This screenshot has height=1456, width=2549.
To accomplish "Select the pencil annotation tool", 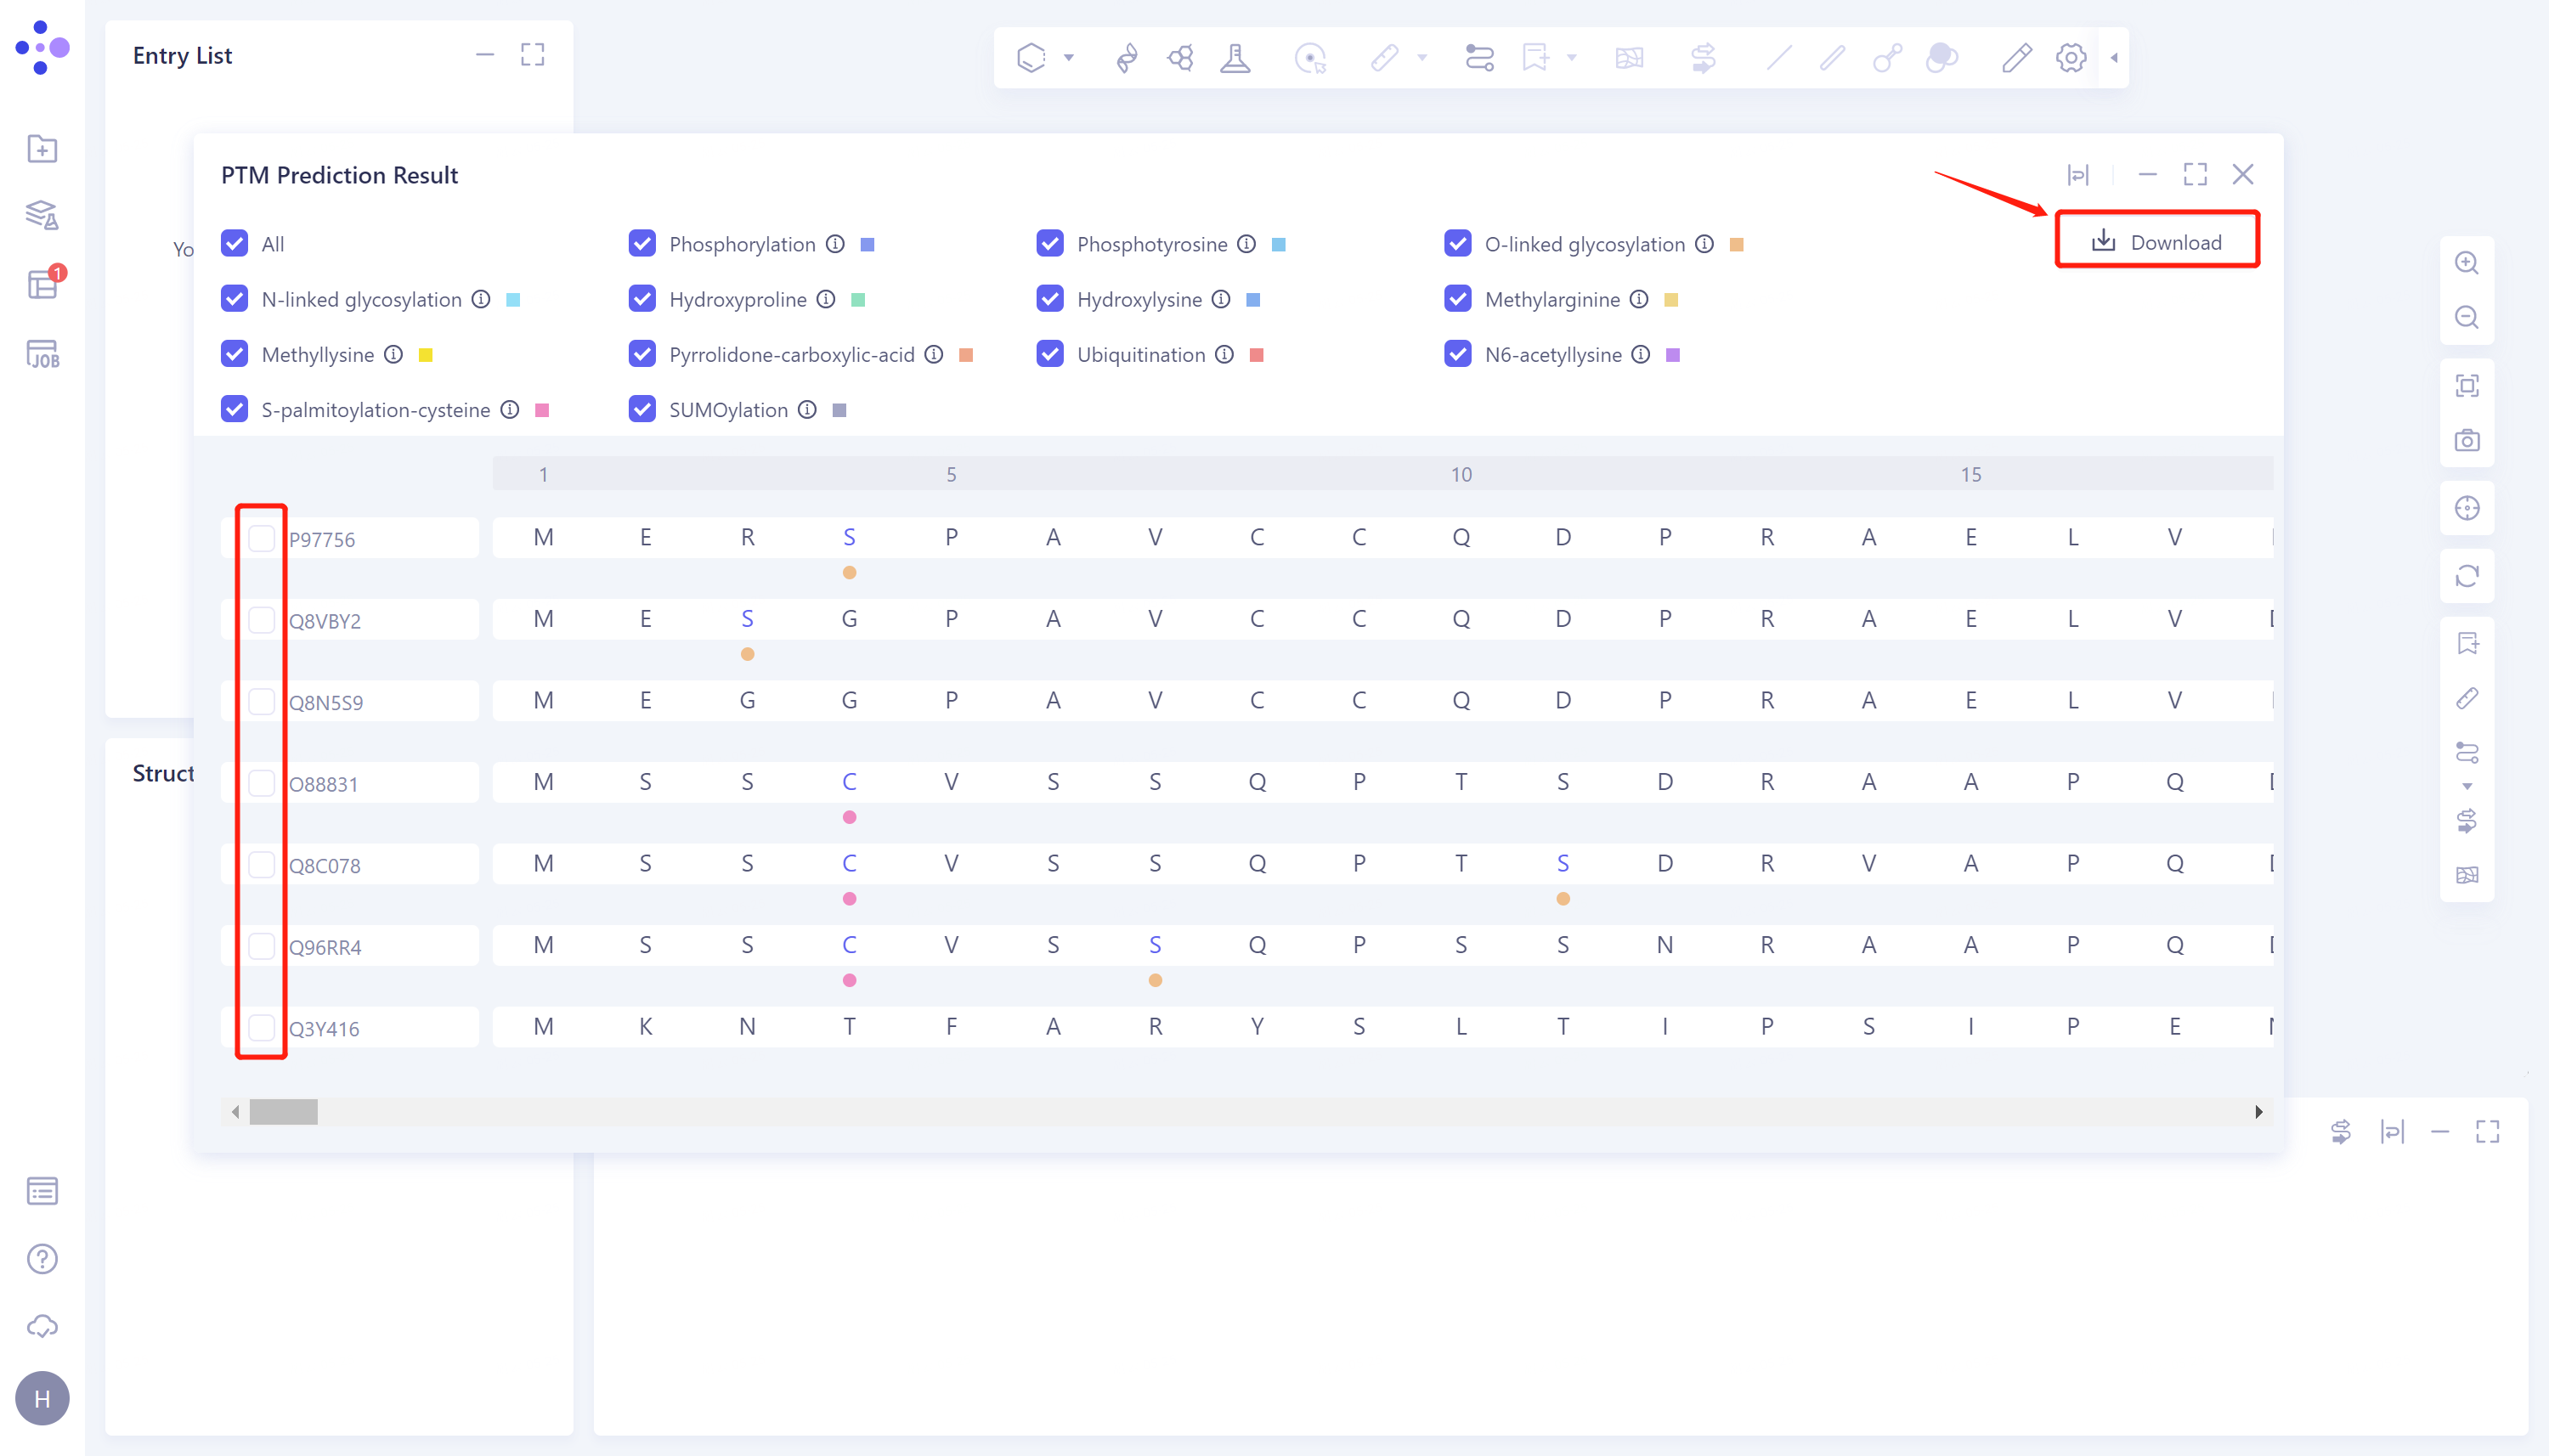I will (2015, 57).
